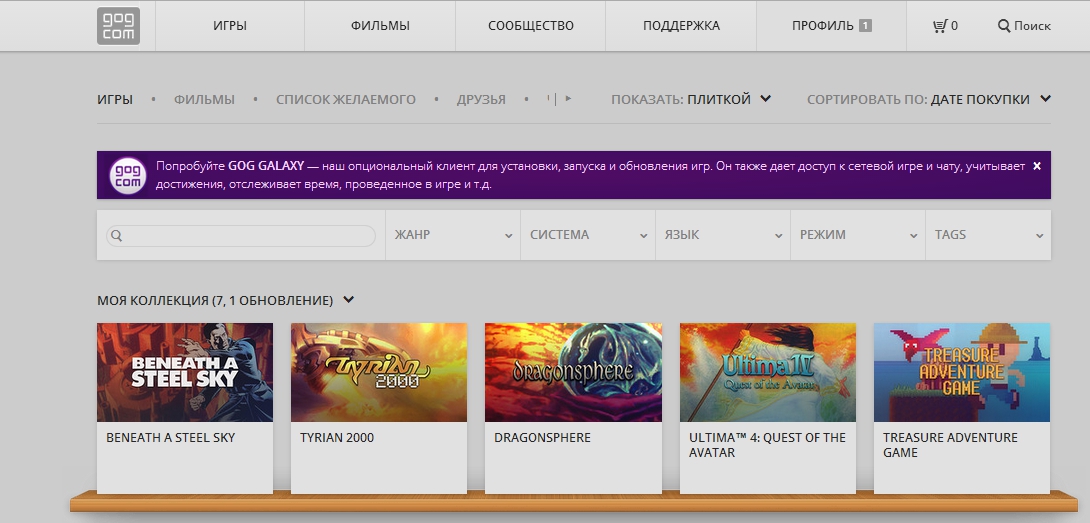The image size is (1090, 523).
Task: Click the GOG.com logo in header
Action: coord(118,26)
